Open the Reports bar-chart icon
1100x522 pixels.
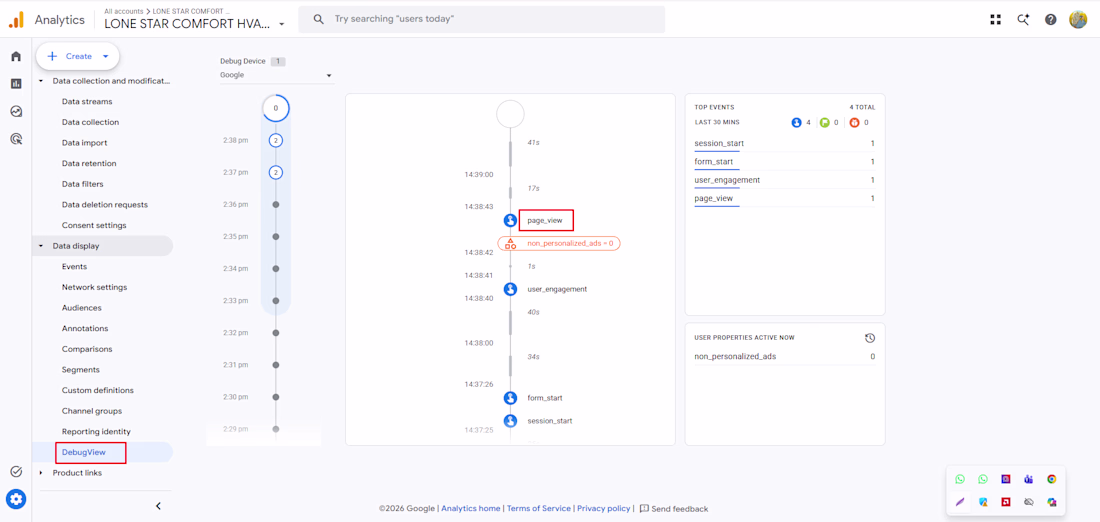16,83
